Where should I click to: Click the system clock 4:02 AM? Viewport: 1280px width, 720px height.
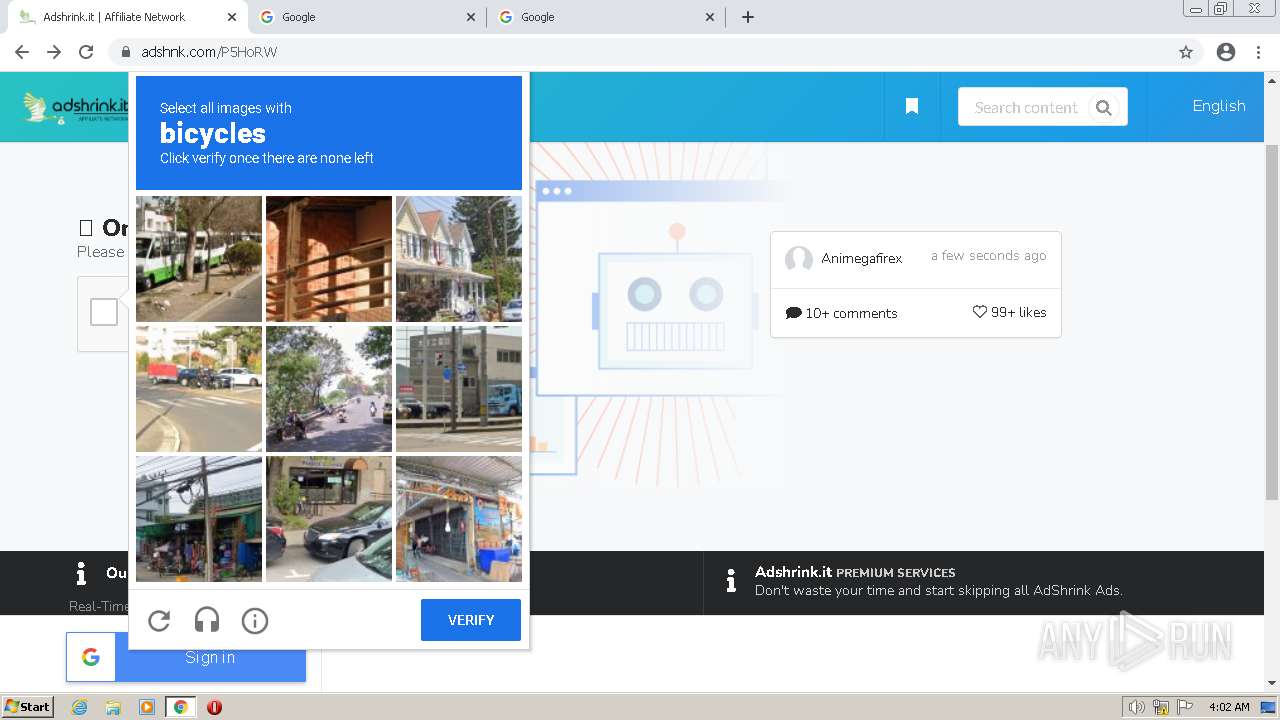point(1229,707)
